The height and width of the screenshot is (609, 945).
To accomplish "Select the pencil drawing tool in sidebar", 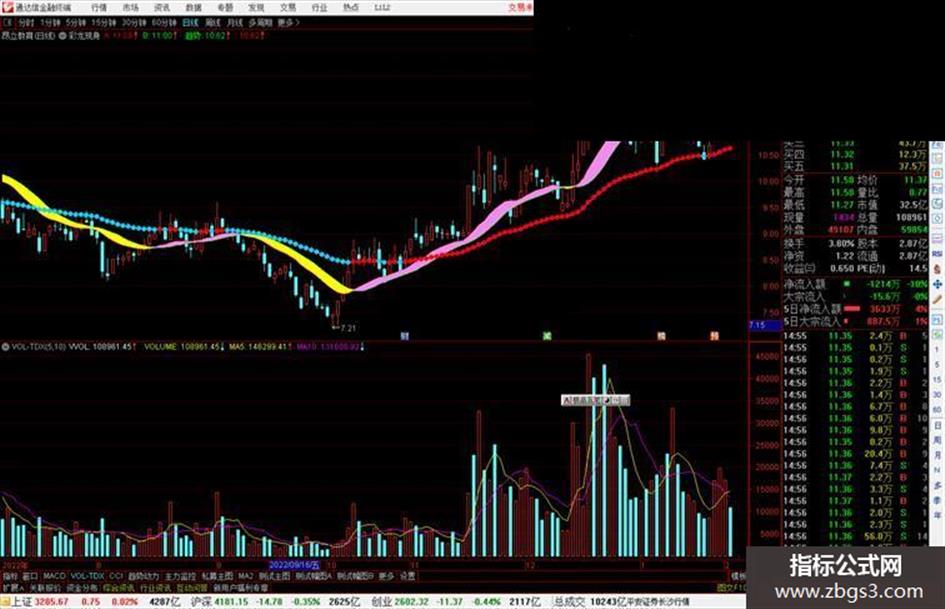I will [x=937, y=299].
